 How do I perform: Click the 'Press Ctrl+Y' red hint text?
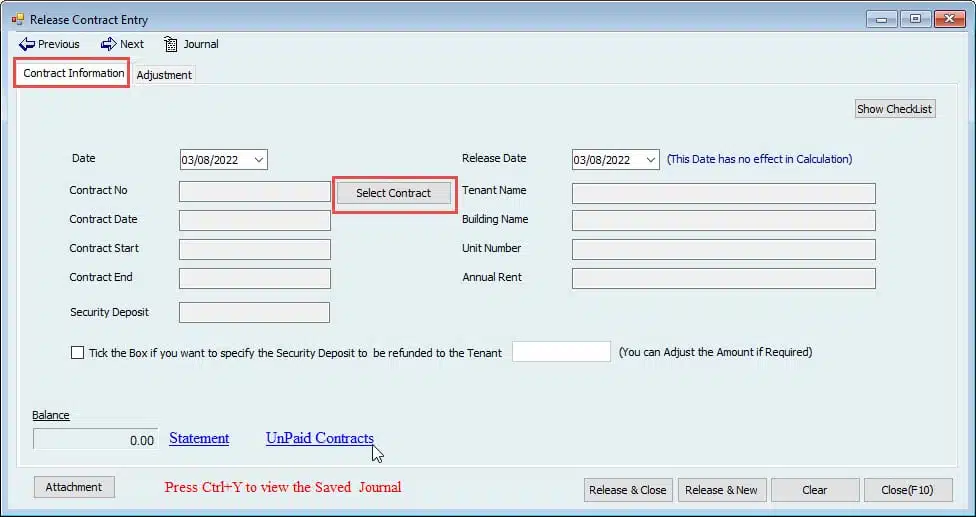pos(283,487)
